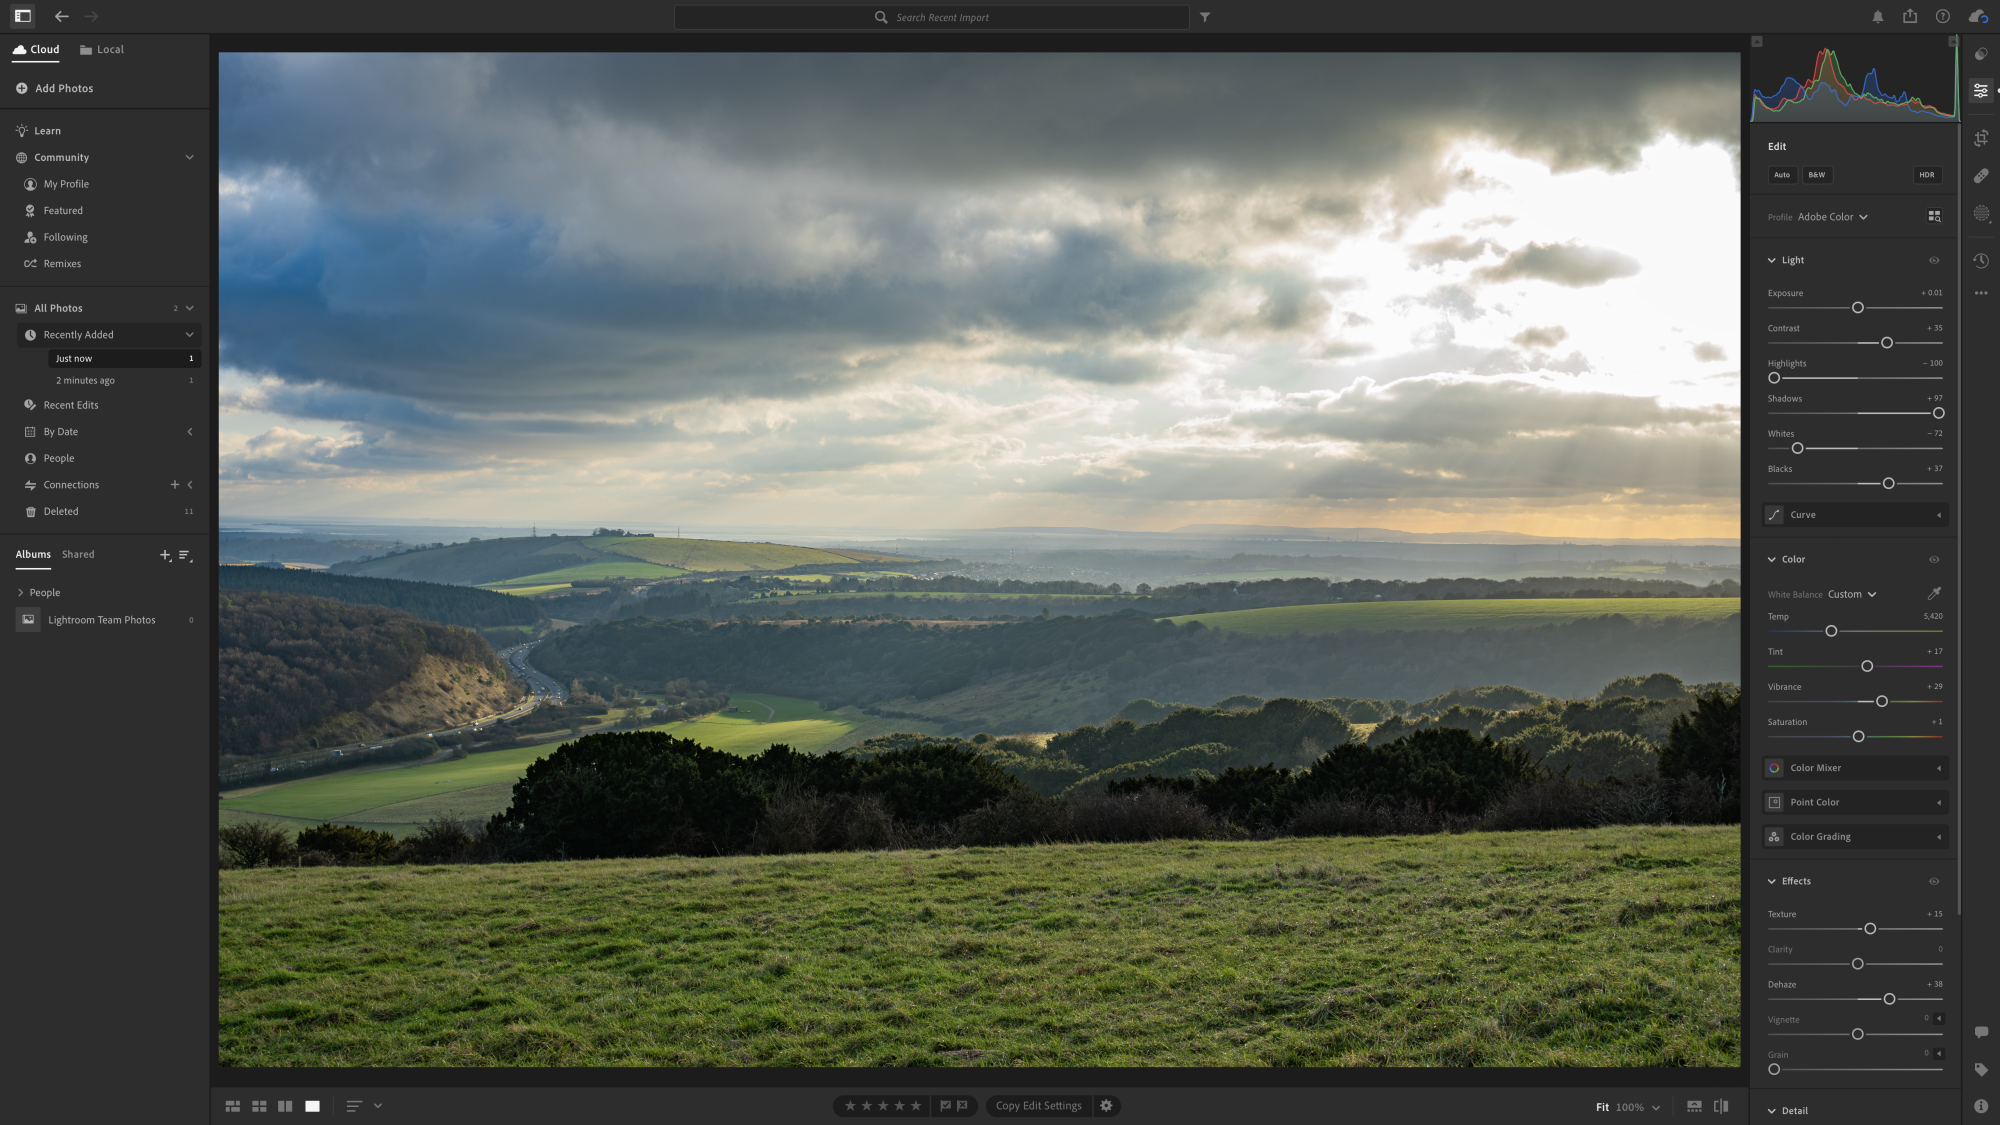Click the Exposure slider handle
Screen dimensions: 2000x1125
pos(1857,307)
